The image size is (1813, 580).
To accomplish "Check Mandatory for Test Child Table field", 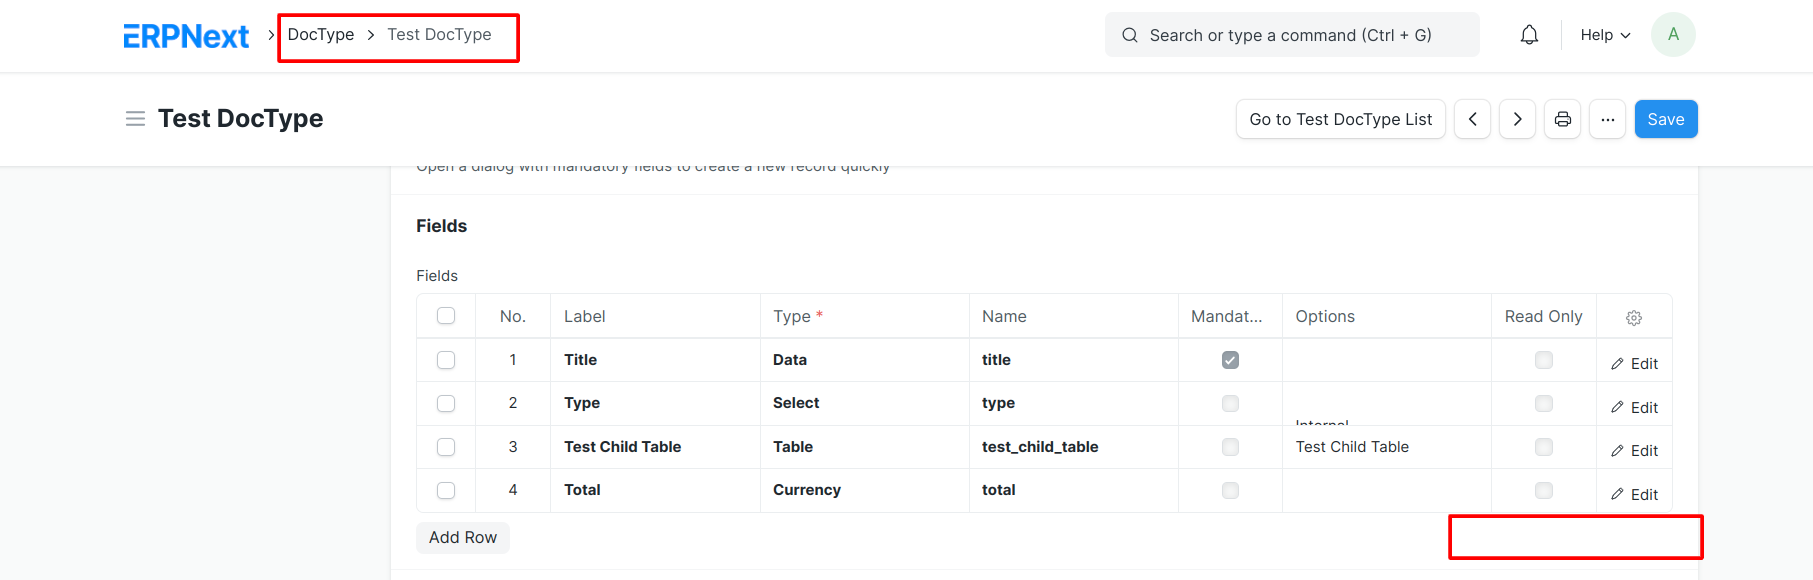I will (x=1230, y=447).
